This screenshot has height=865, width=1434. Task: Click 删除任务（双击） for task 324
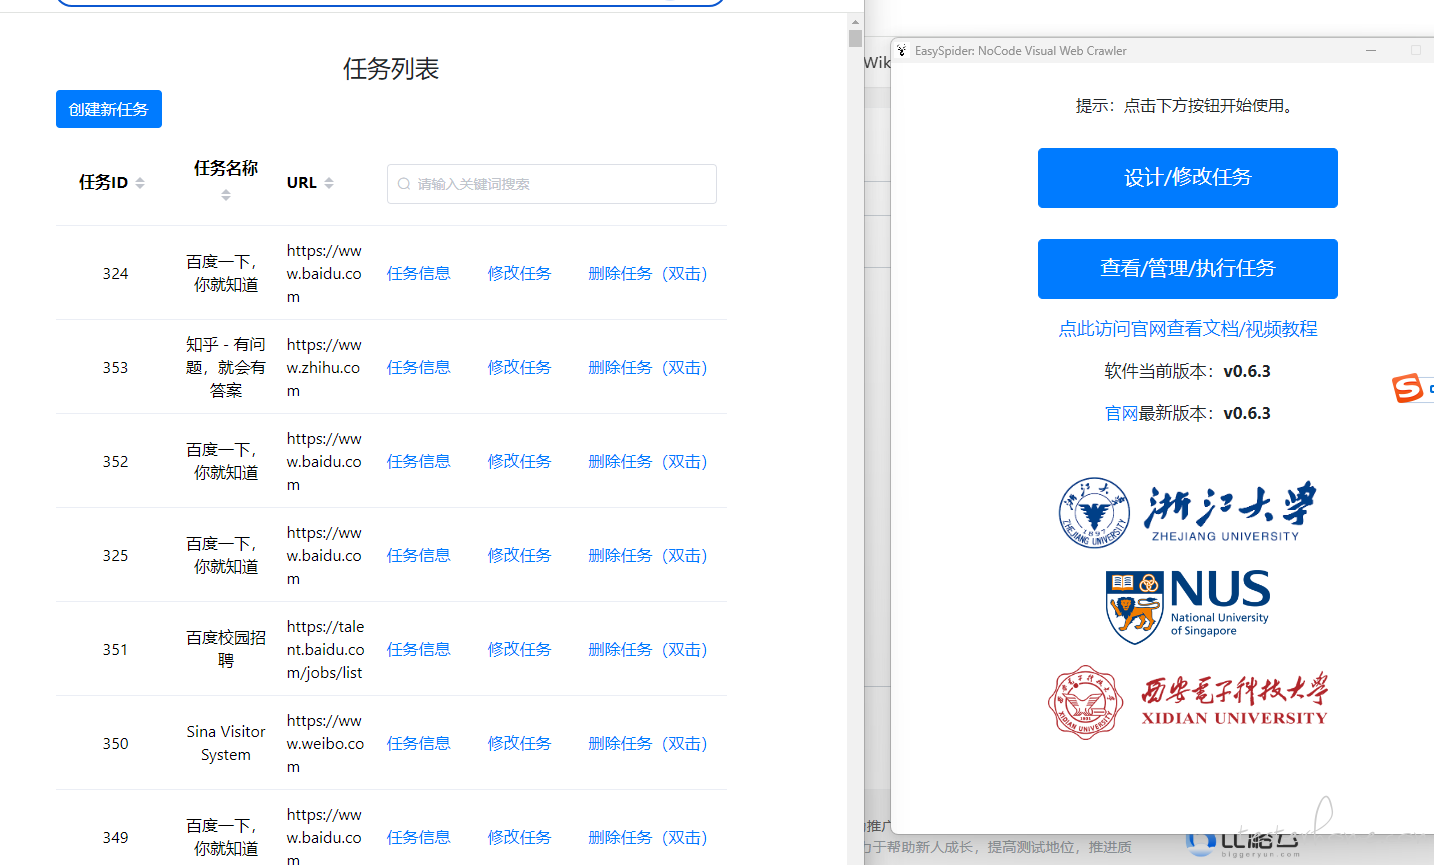[x=648, y=273]
